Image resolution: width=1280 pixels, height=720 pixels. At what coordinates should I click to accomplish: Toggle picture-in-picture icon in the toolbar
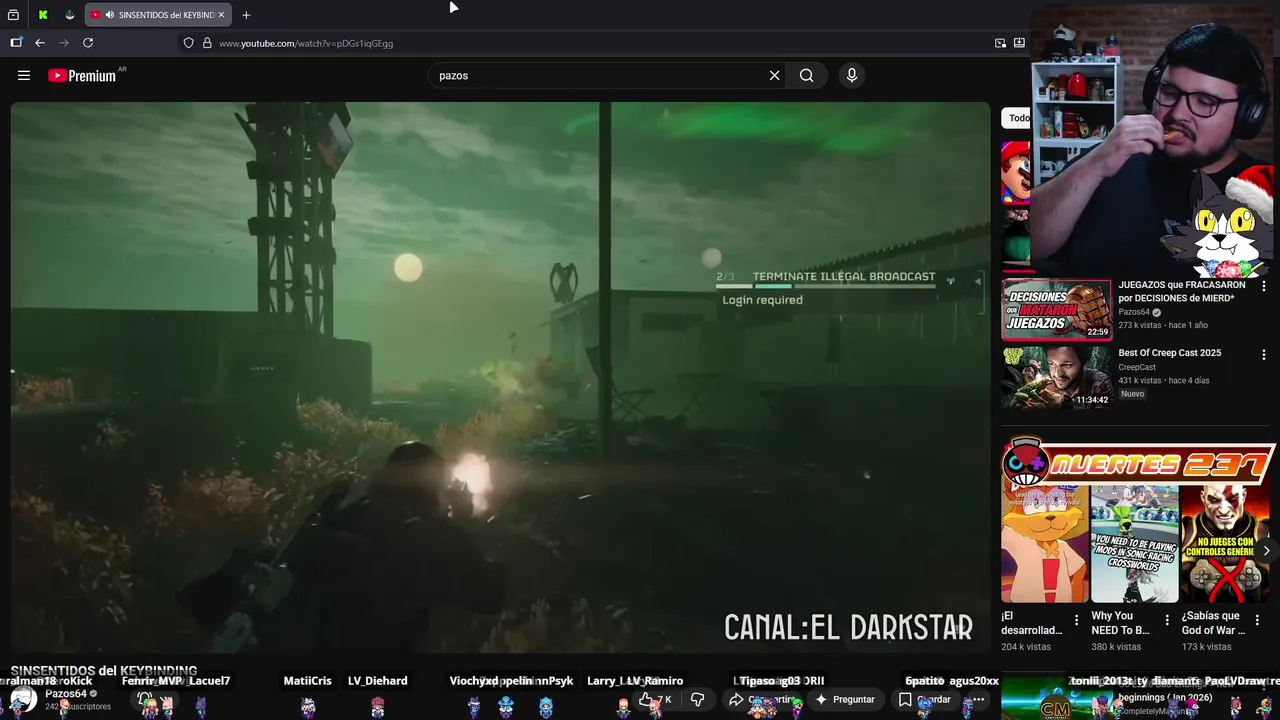pyautogui.click(x=1000, y=43)
